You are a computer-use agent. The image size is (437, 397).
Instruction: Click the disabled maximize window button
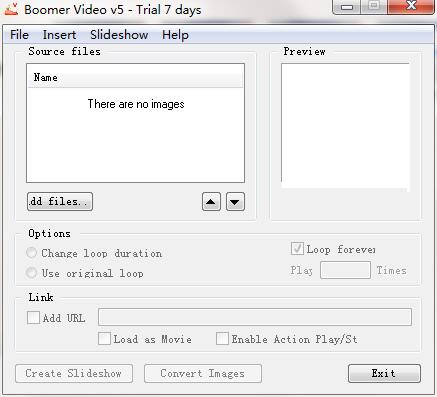[x=374, y=7]
